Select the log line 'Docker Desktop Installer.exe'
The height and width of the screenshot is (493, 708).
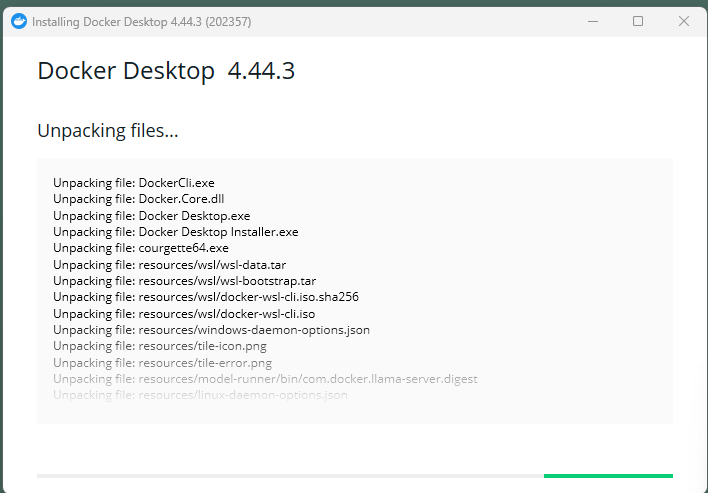coord(176,232)
